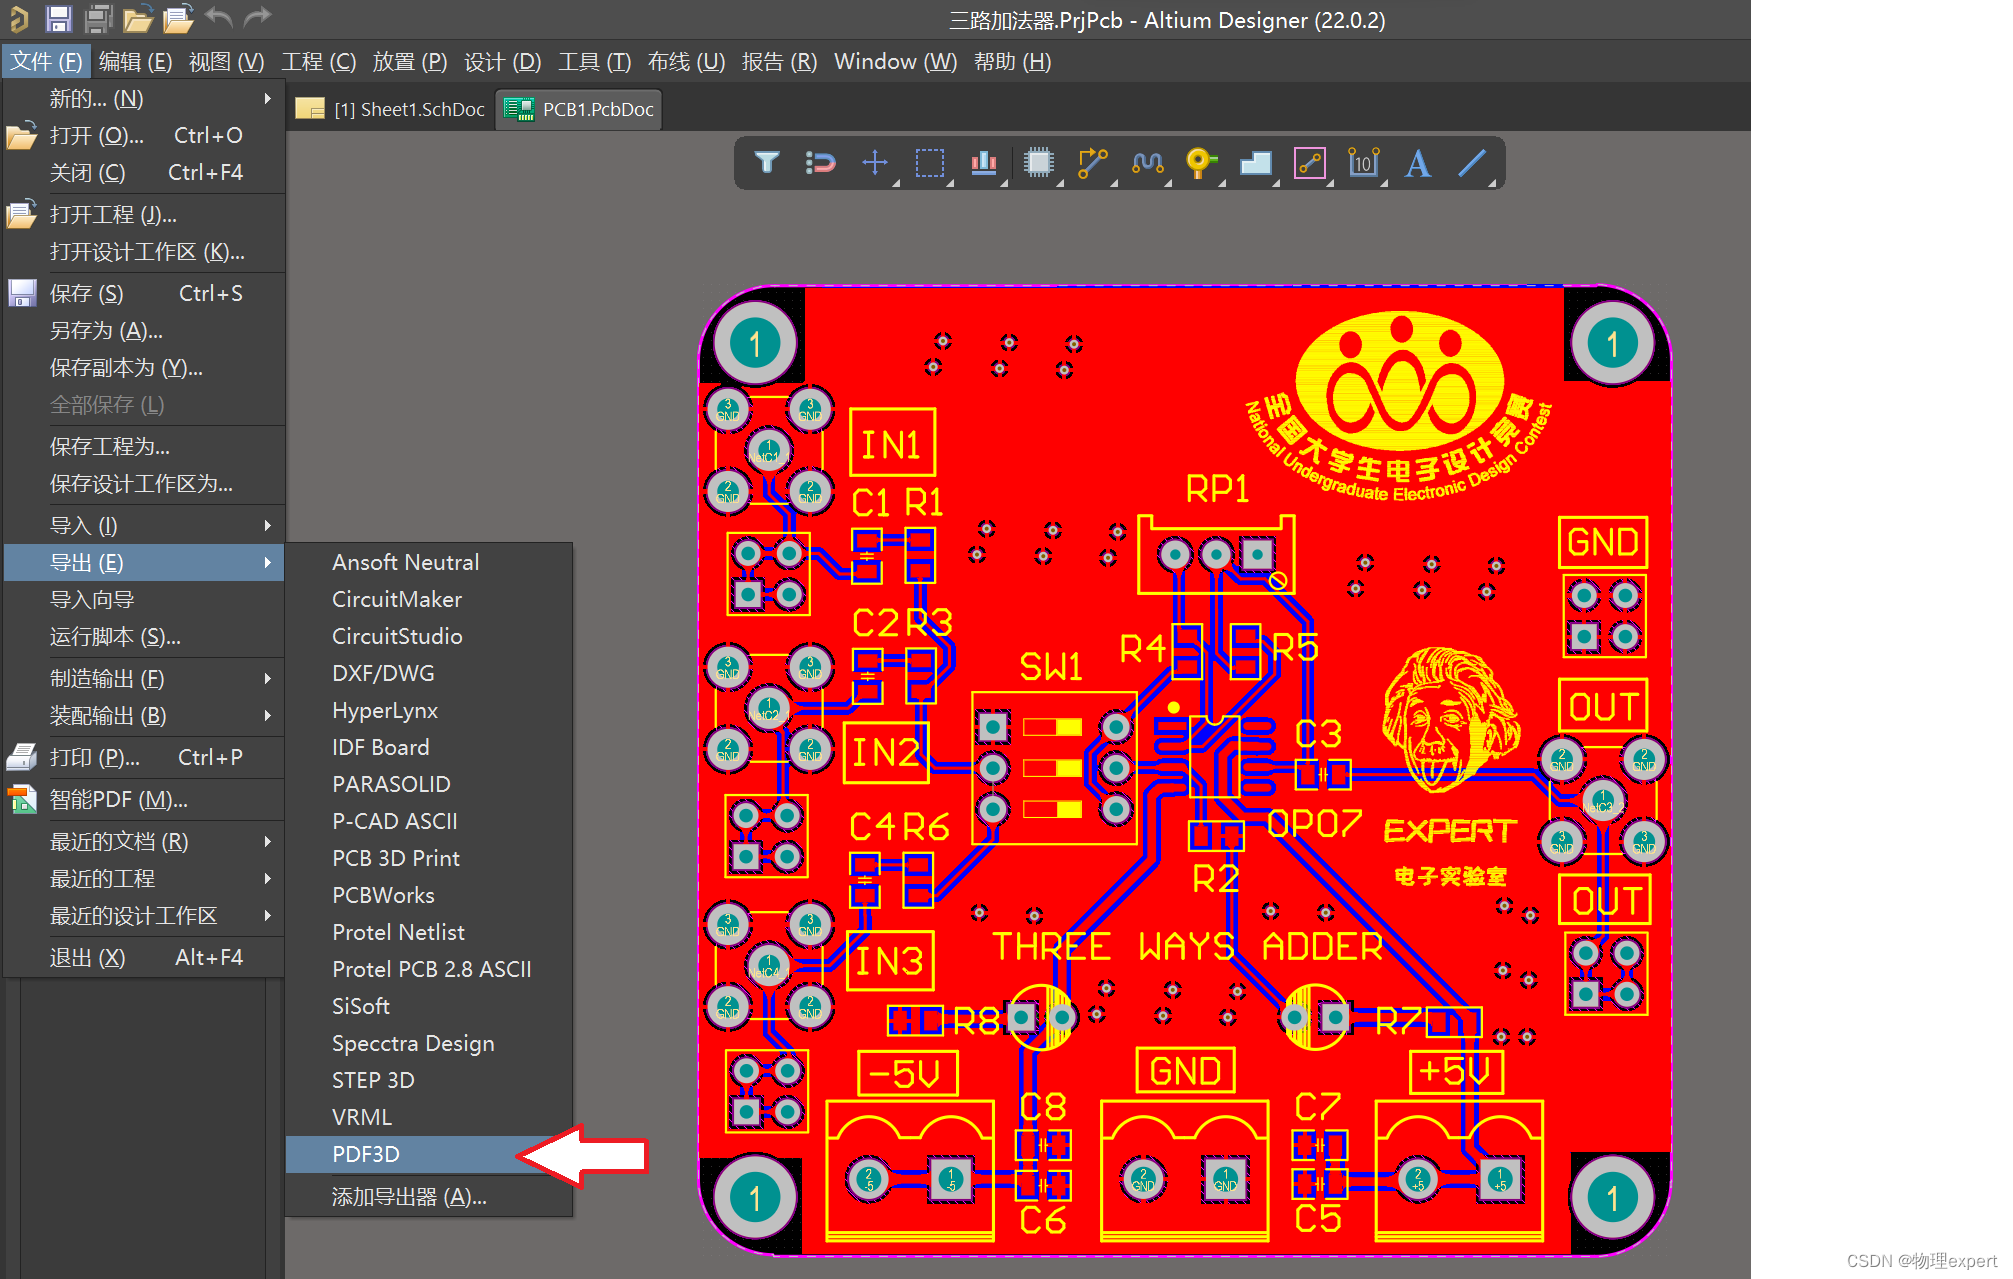Select the snap/objects for snapping tool
The height and width of the screenshot is (1279, 2013).
pos(820,162)
